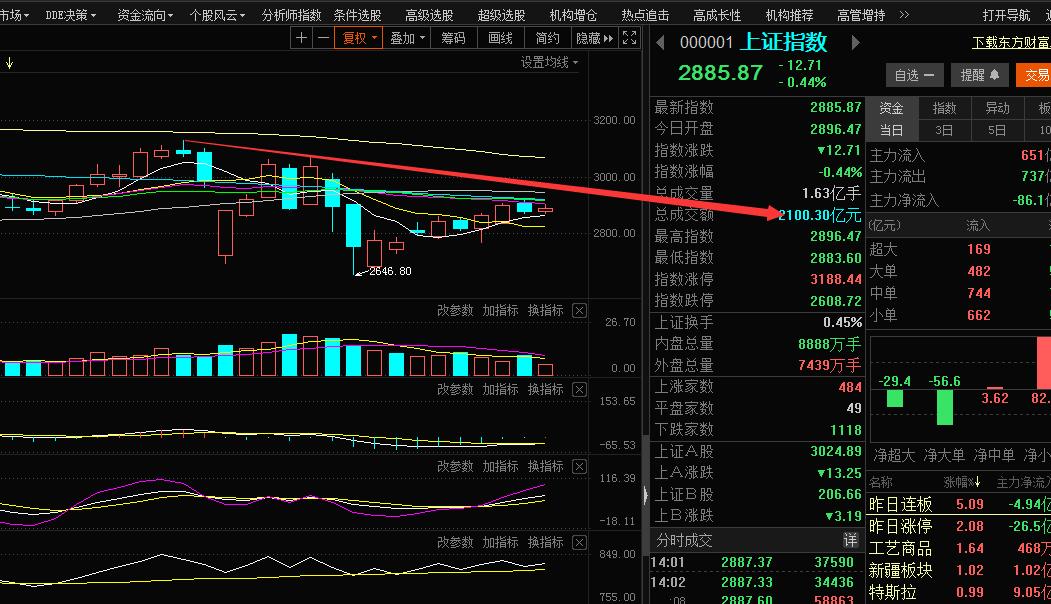Show more menu items with chevron
Screen dimensions: 1051x604
(x=904, y=14)
